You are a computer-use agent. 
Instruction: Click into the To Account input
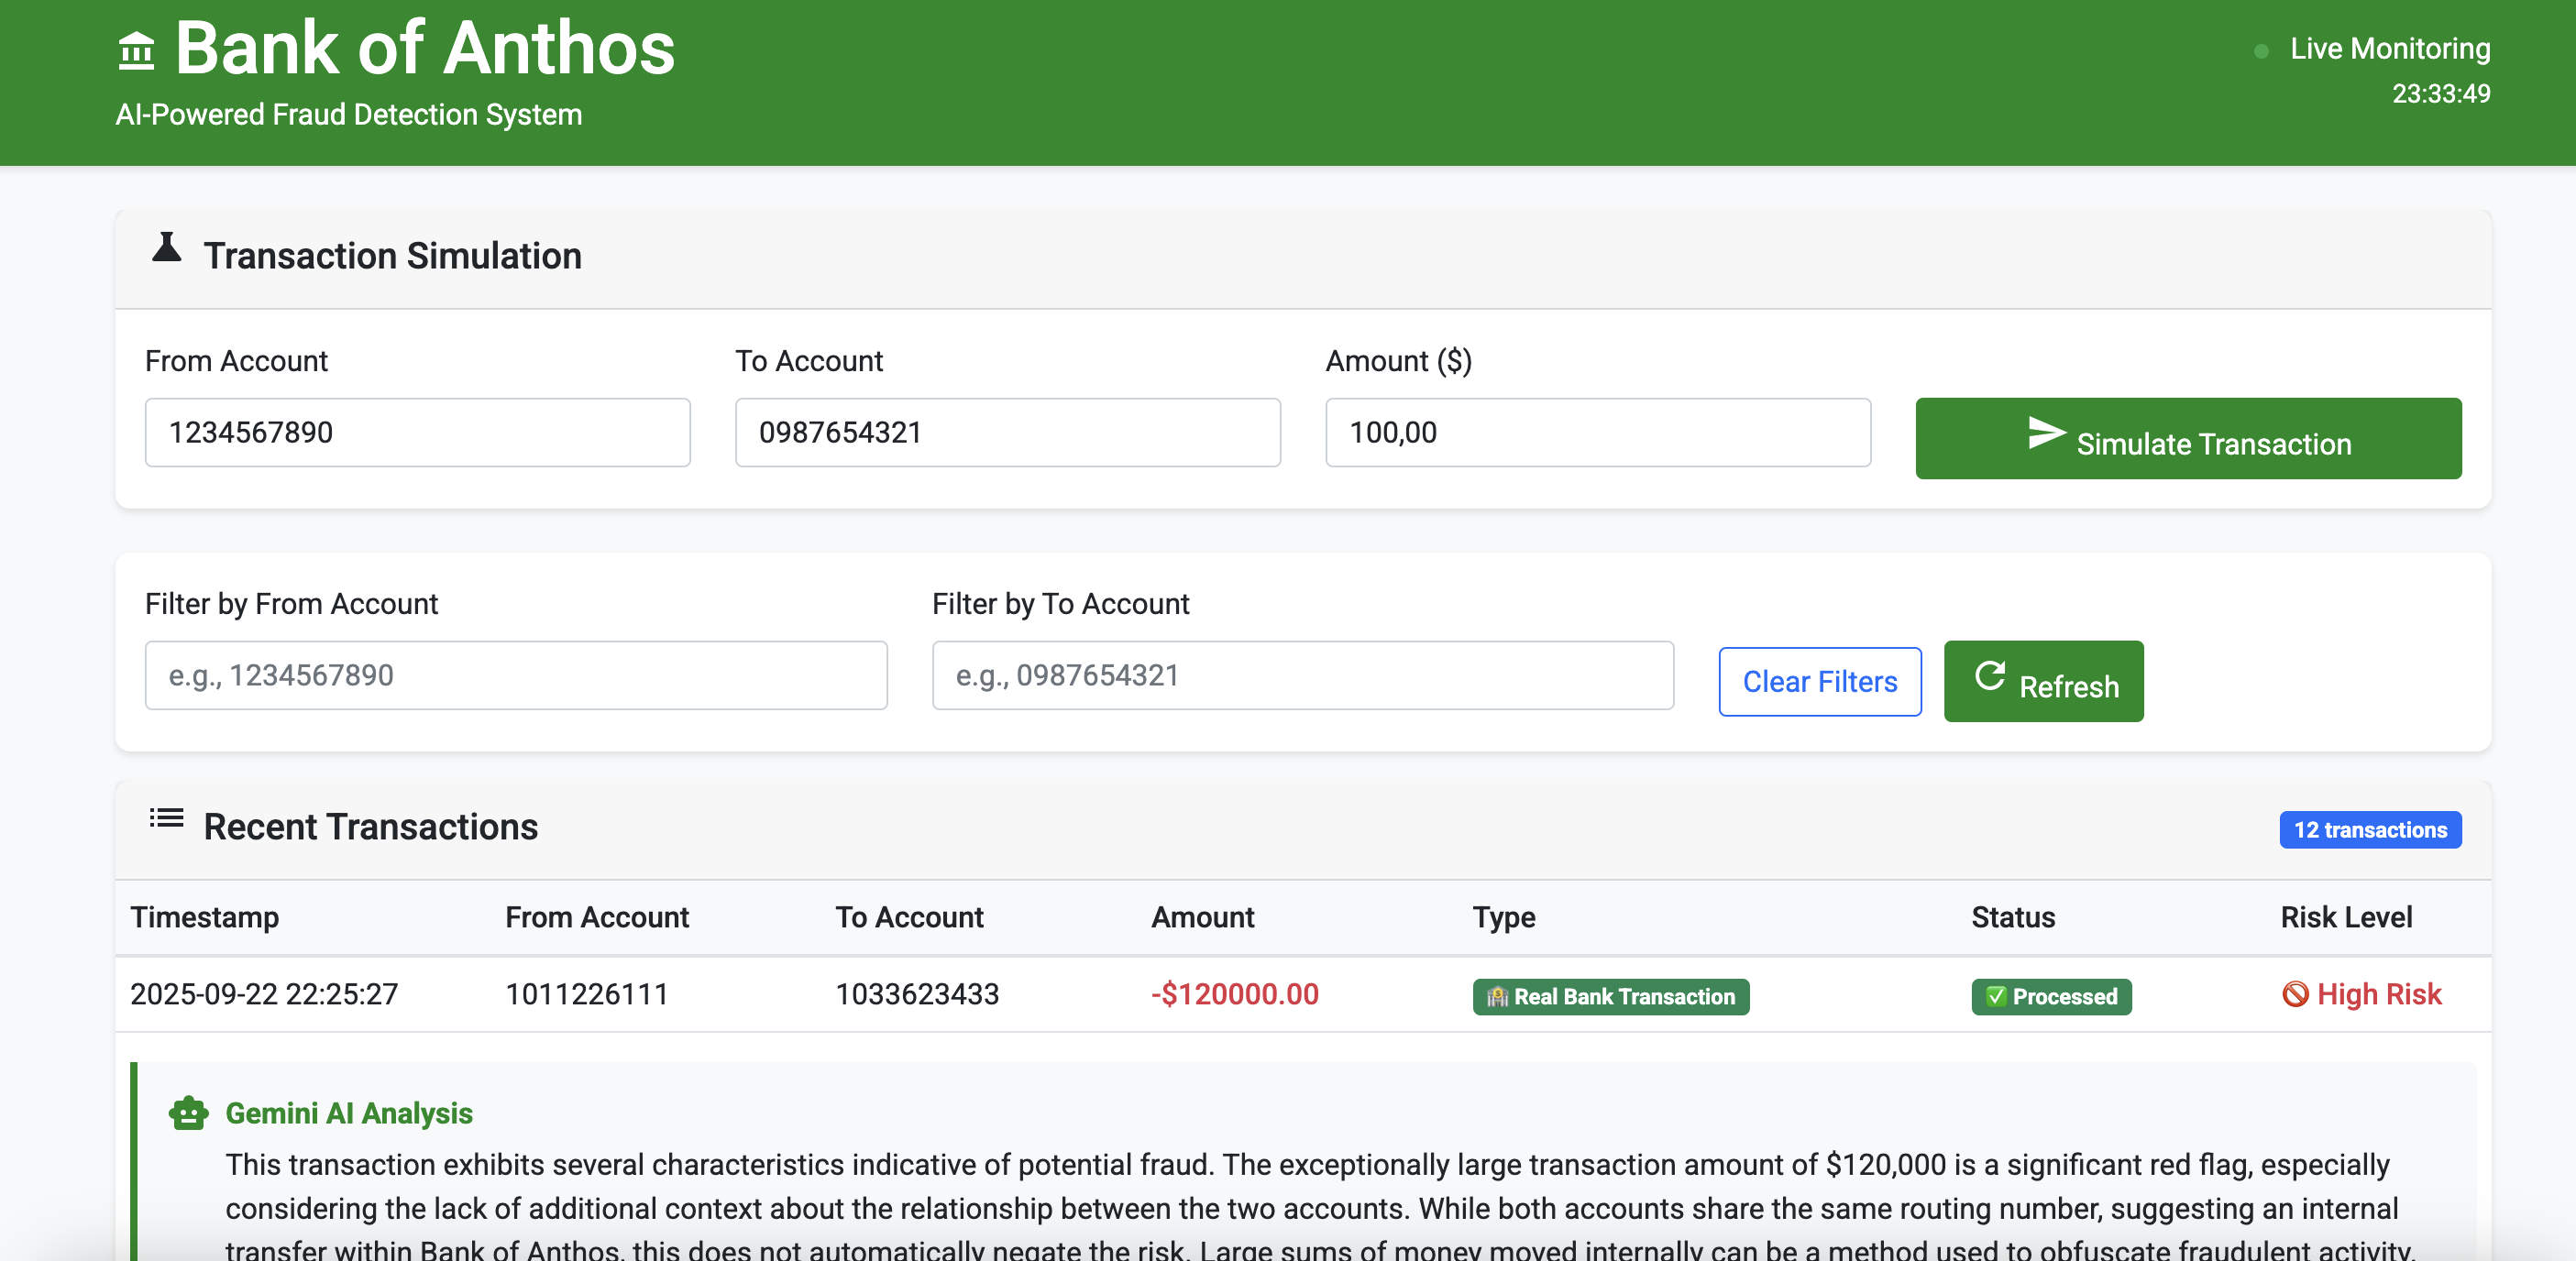pos(1007,433)
